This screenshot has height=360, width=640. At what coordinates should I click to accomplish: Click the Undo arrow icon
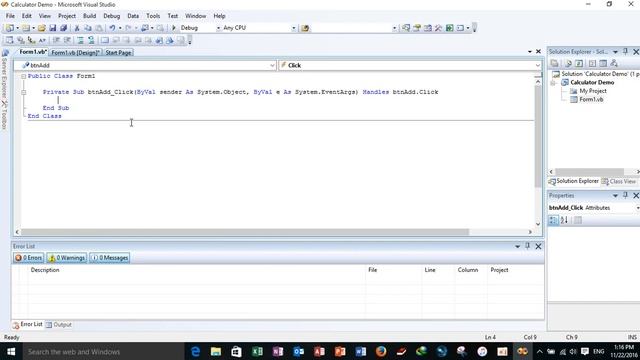pos(112,28)
